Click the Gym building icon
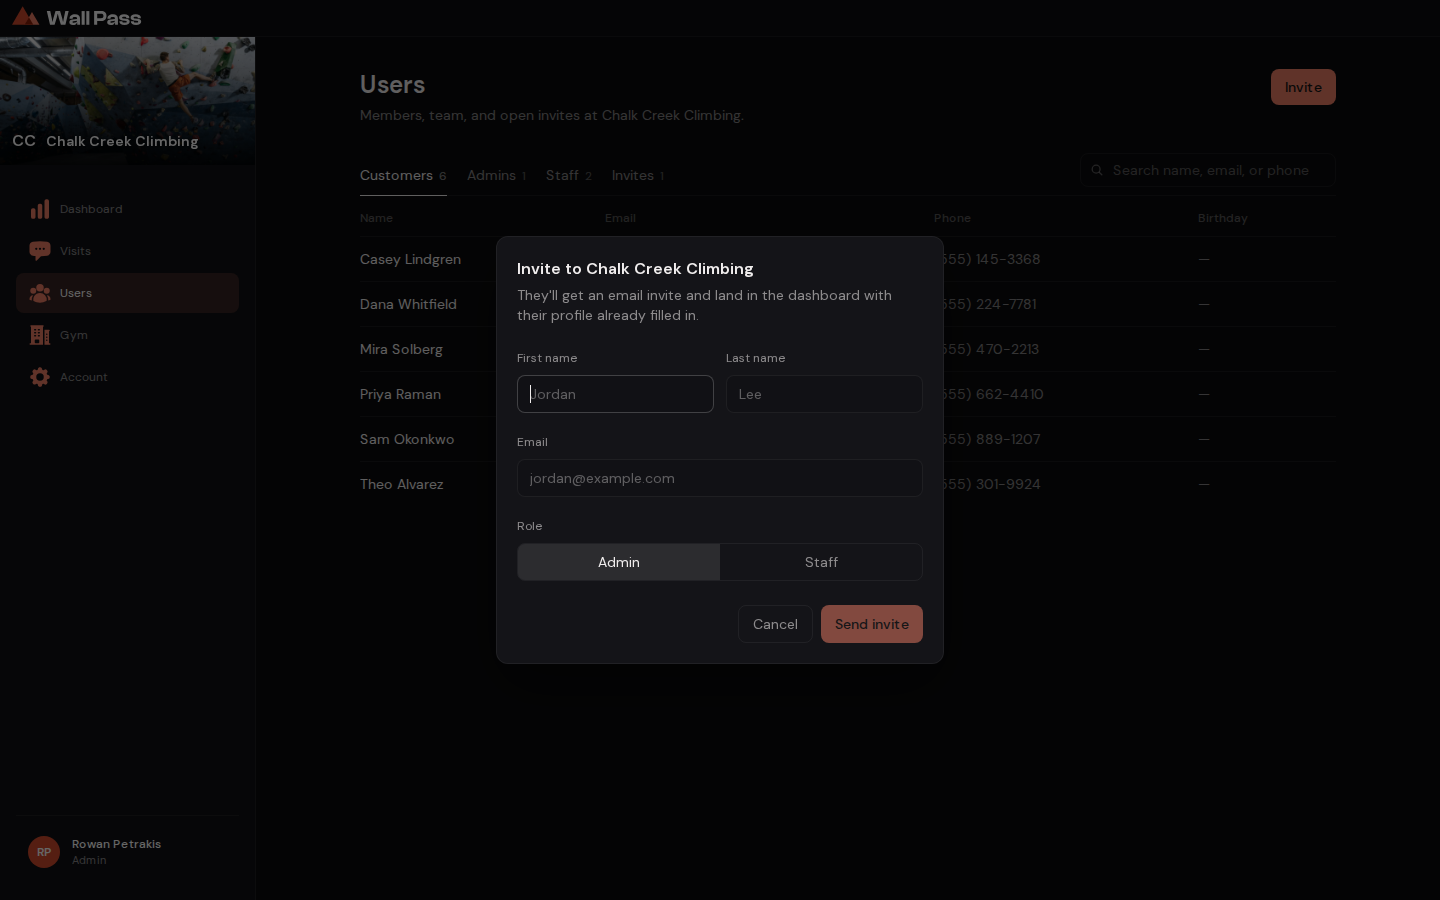This screenshot has height=900, width=1440. [x=40, y=335]
